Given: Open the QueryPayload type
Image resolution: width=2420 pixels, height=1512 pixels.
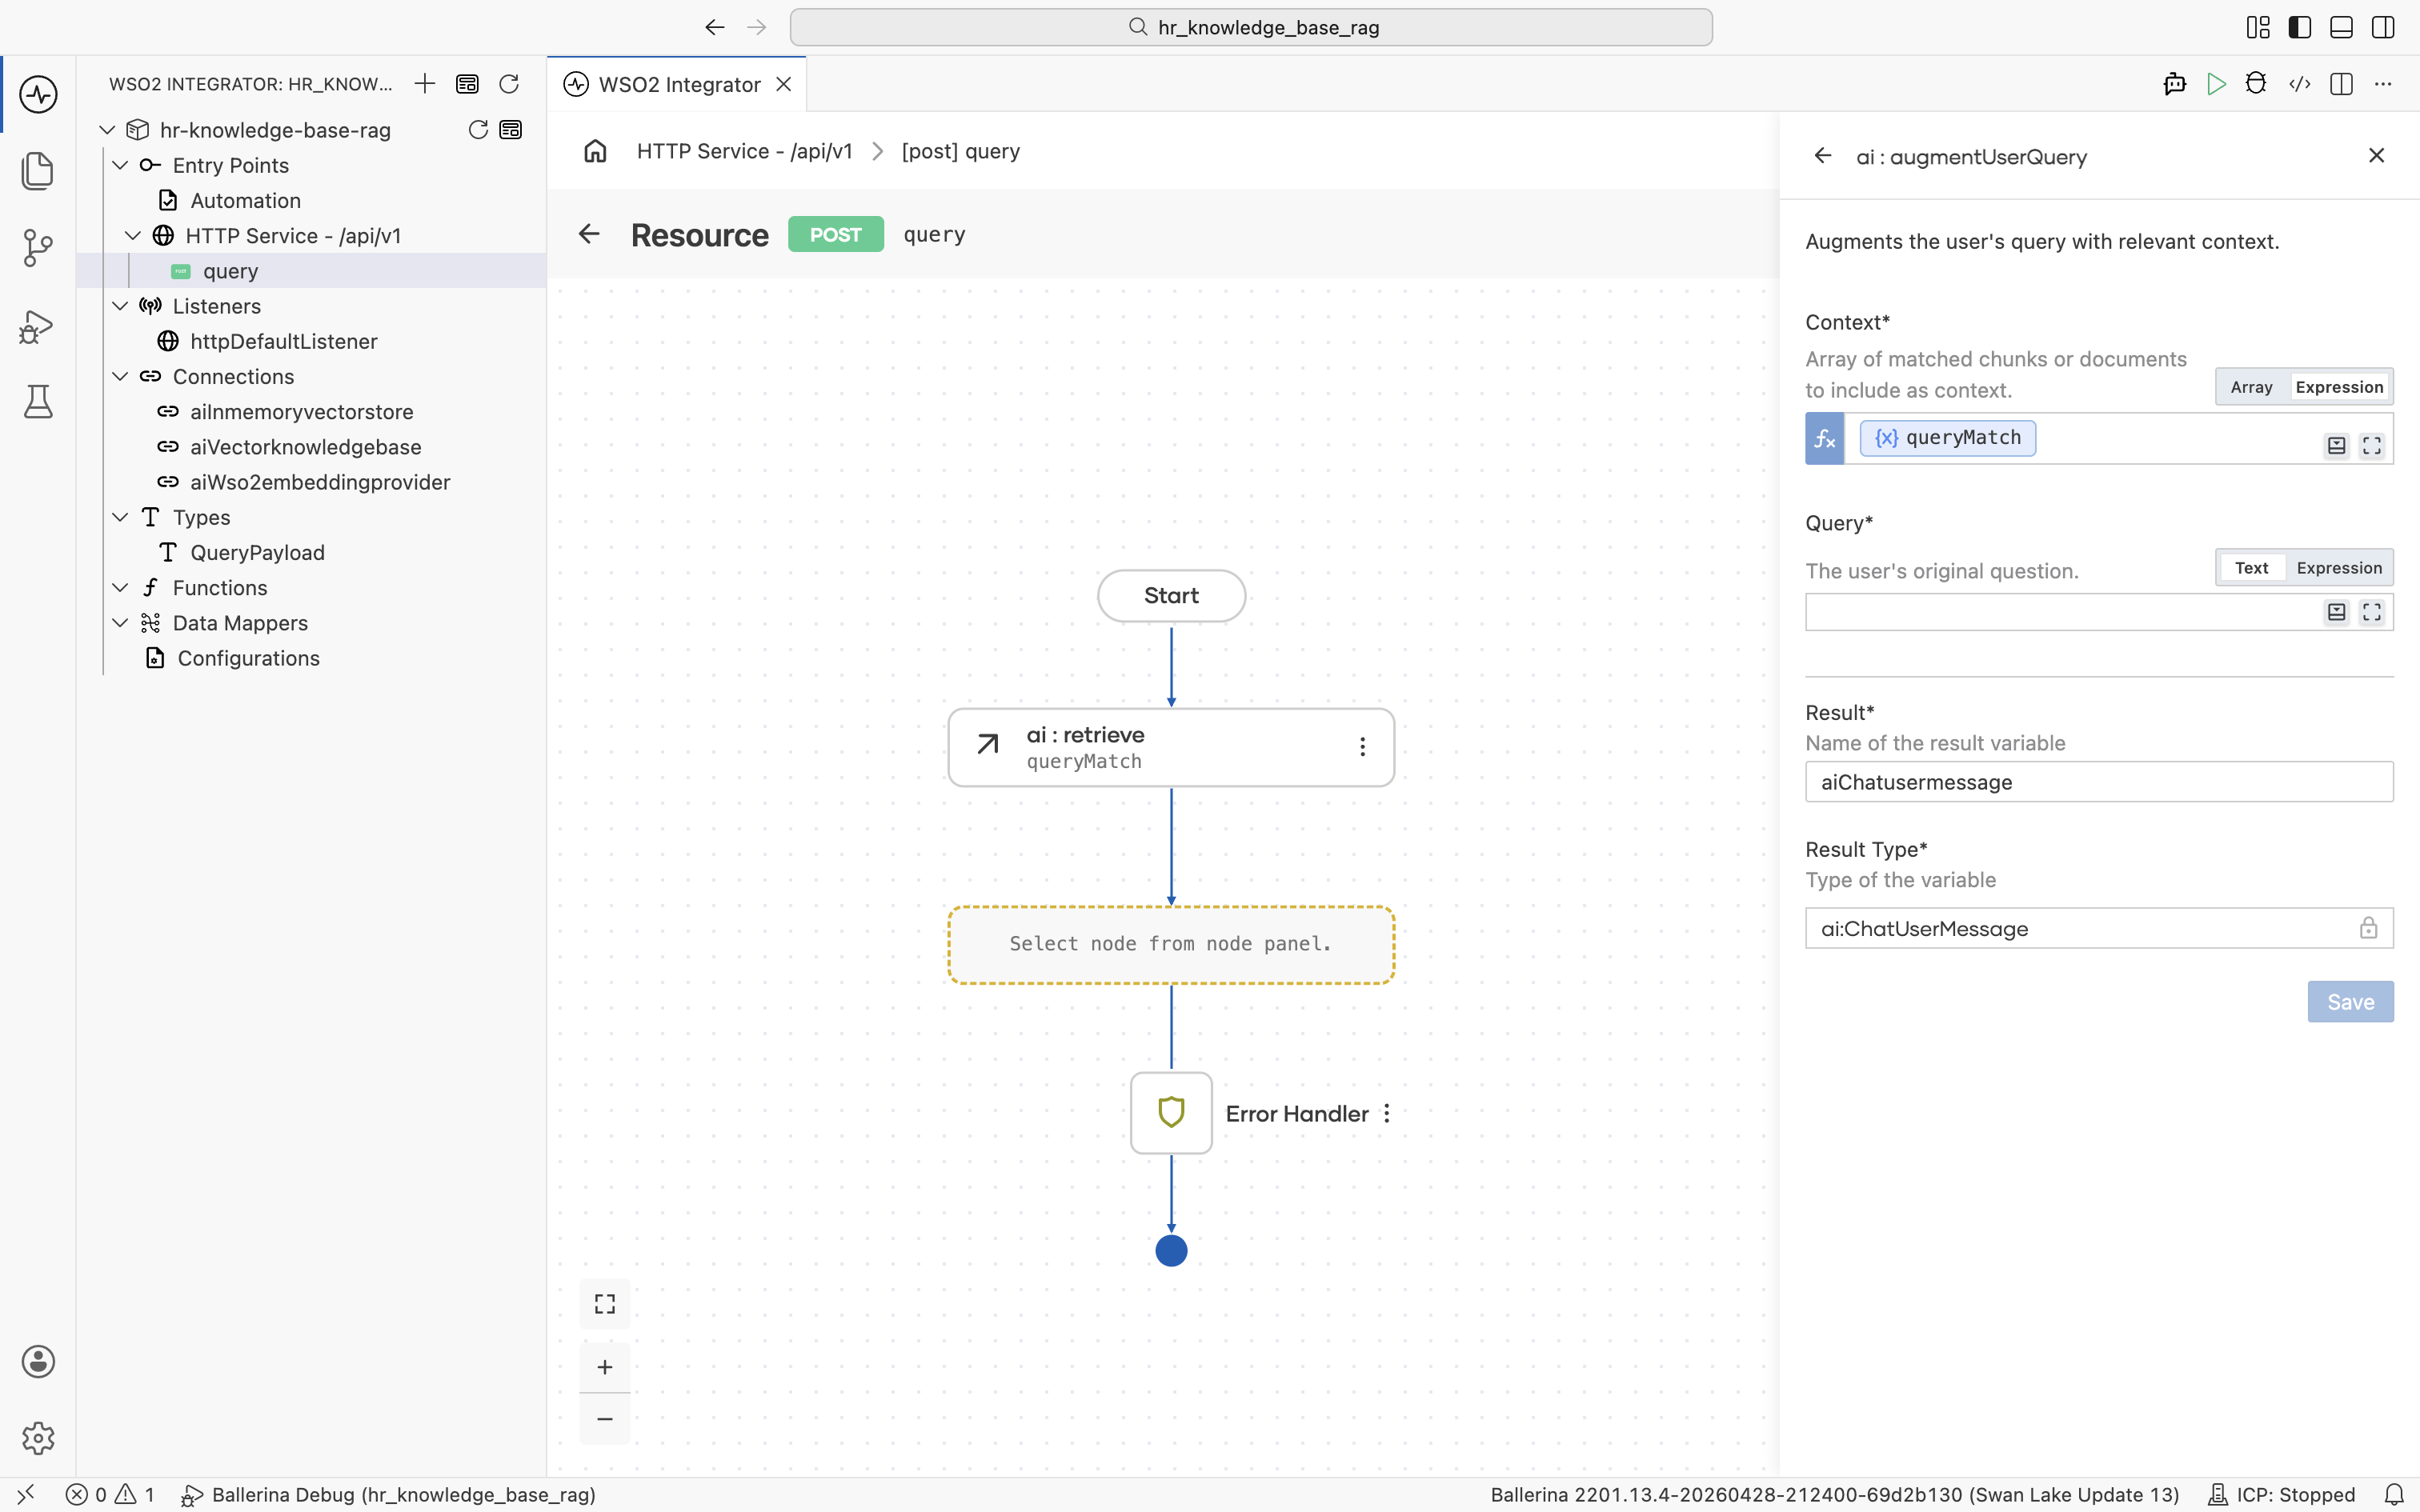Looking at the screenshot, I should click(257, 553).
